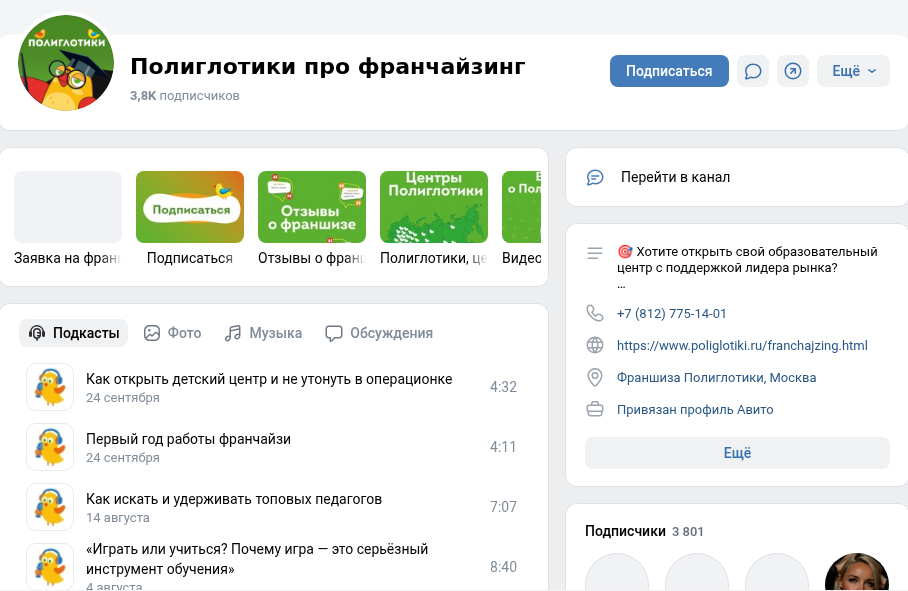908x591 pixels.
Task: Open the poliglotiki.ru franchajzing link
Action: [742, 346]
